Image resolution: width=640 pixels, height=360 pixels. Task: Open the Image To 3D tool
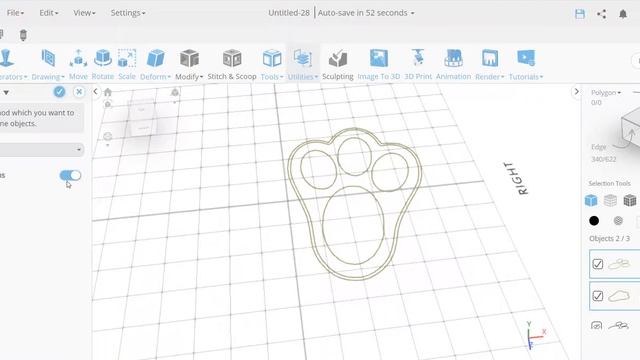[379, 64]
